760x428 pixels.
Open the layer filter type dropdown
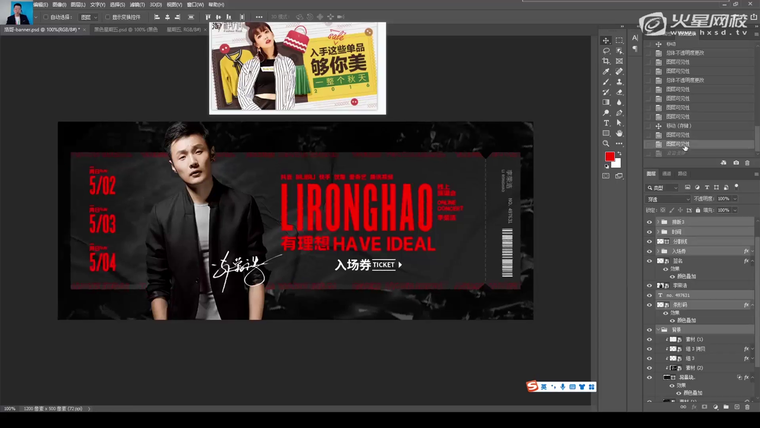665,187
